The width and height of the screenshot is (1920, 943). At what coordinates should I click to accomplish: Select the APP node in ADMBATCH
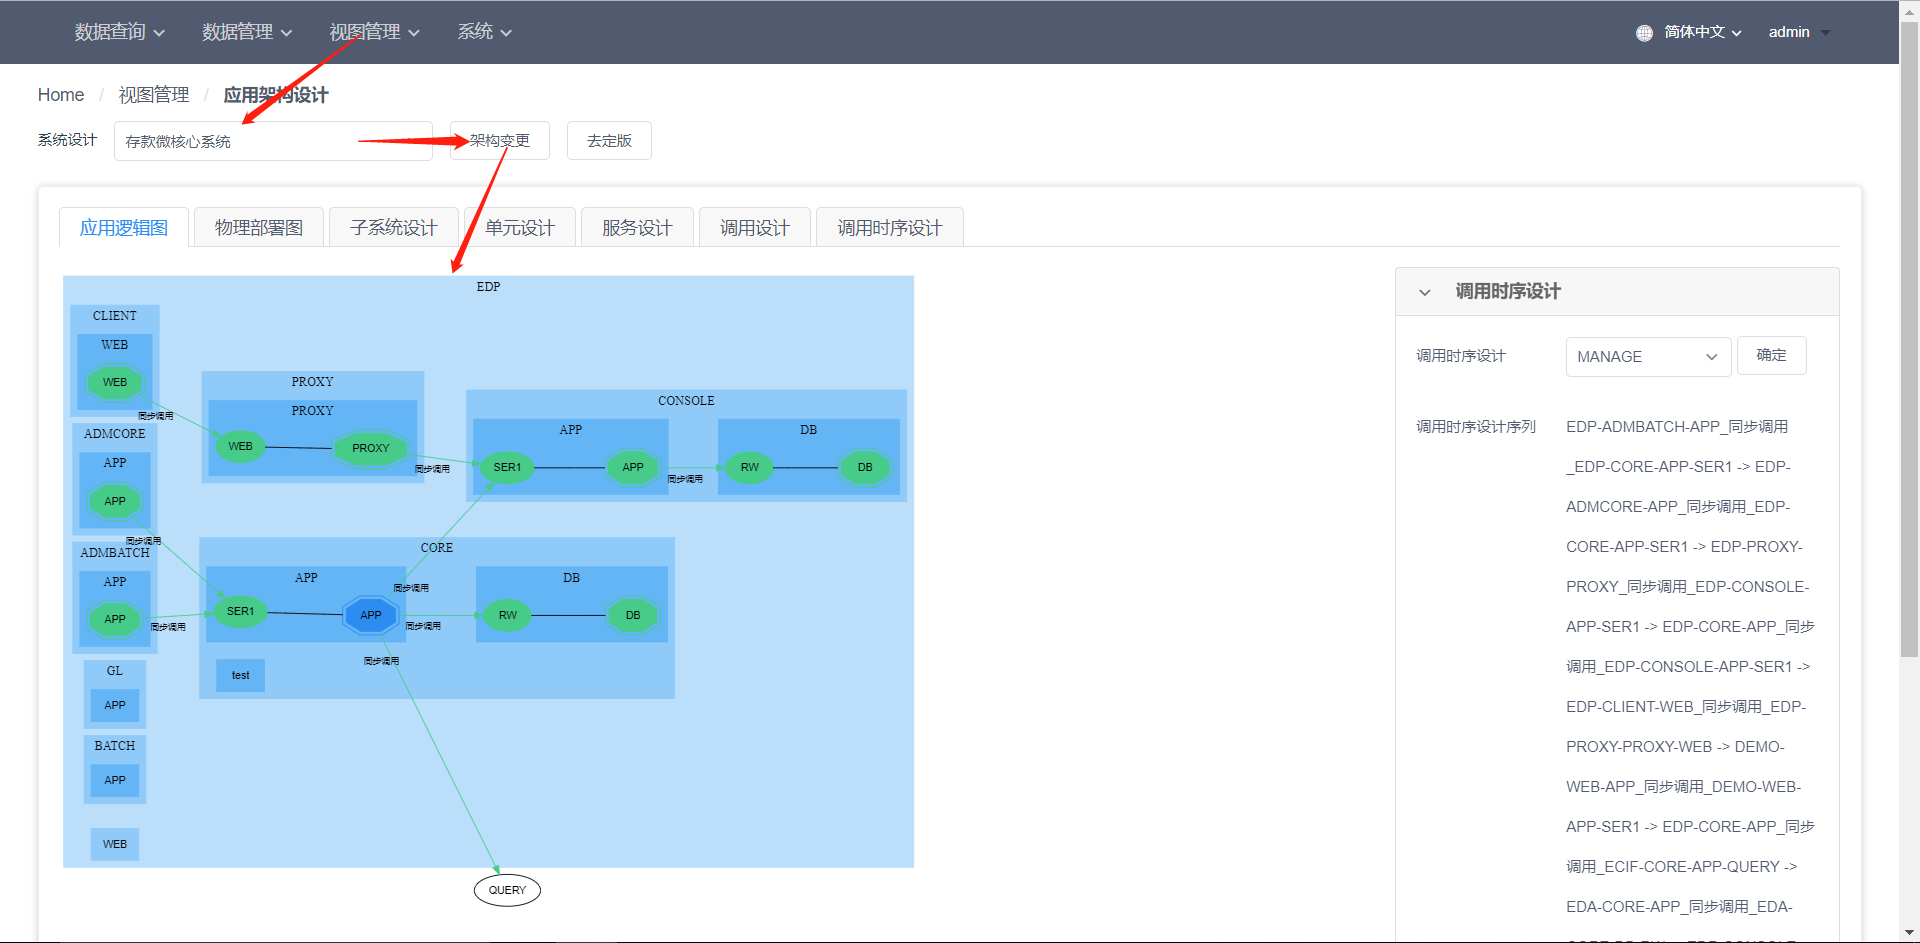[x=115, y=619]
